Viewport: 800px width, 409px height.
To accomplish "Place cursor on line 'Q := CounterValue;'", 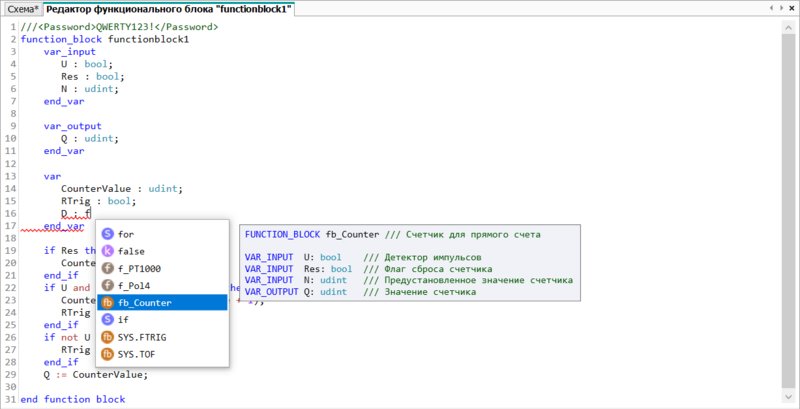I will tap(95, 375).
